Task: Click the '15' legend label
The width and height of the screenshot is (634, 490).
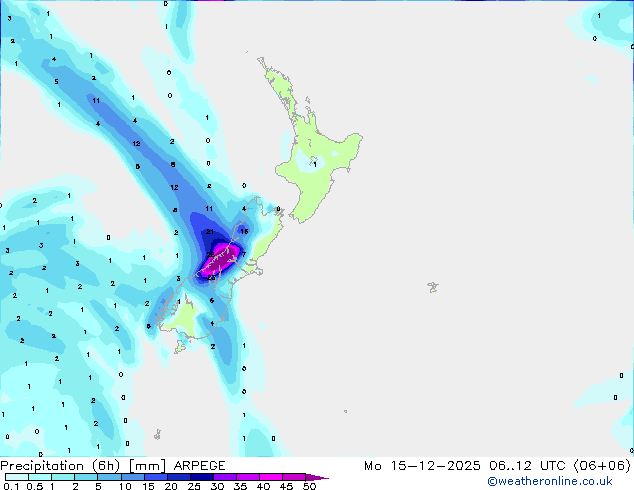Action: coord(148,486)
